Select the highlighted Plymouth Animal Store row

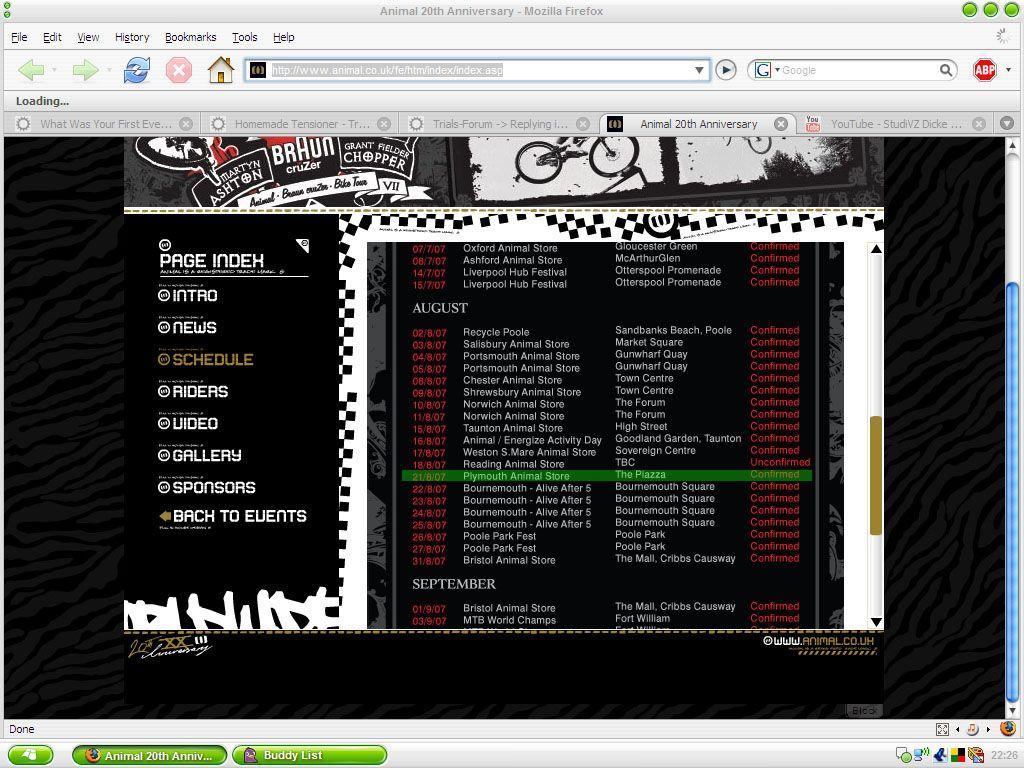[607, 475]
